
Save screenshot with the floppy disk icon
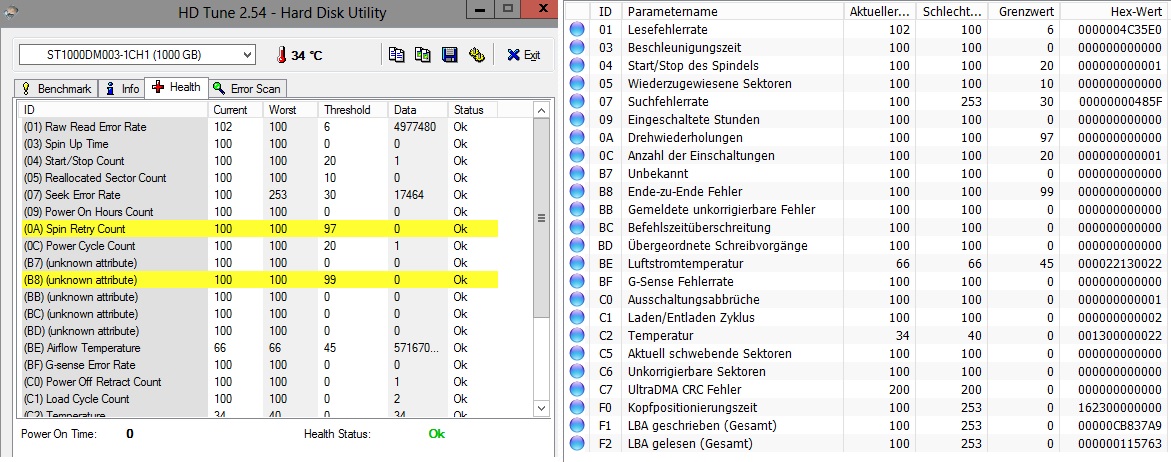449,54
